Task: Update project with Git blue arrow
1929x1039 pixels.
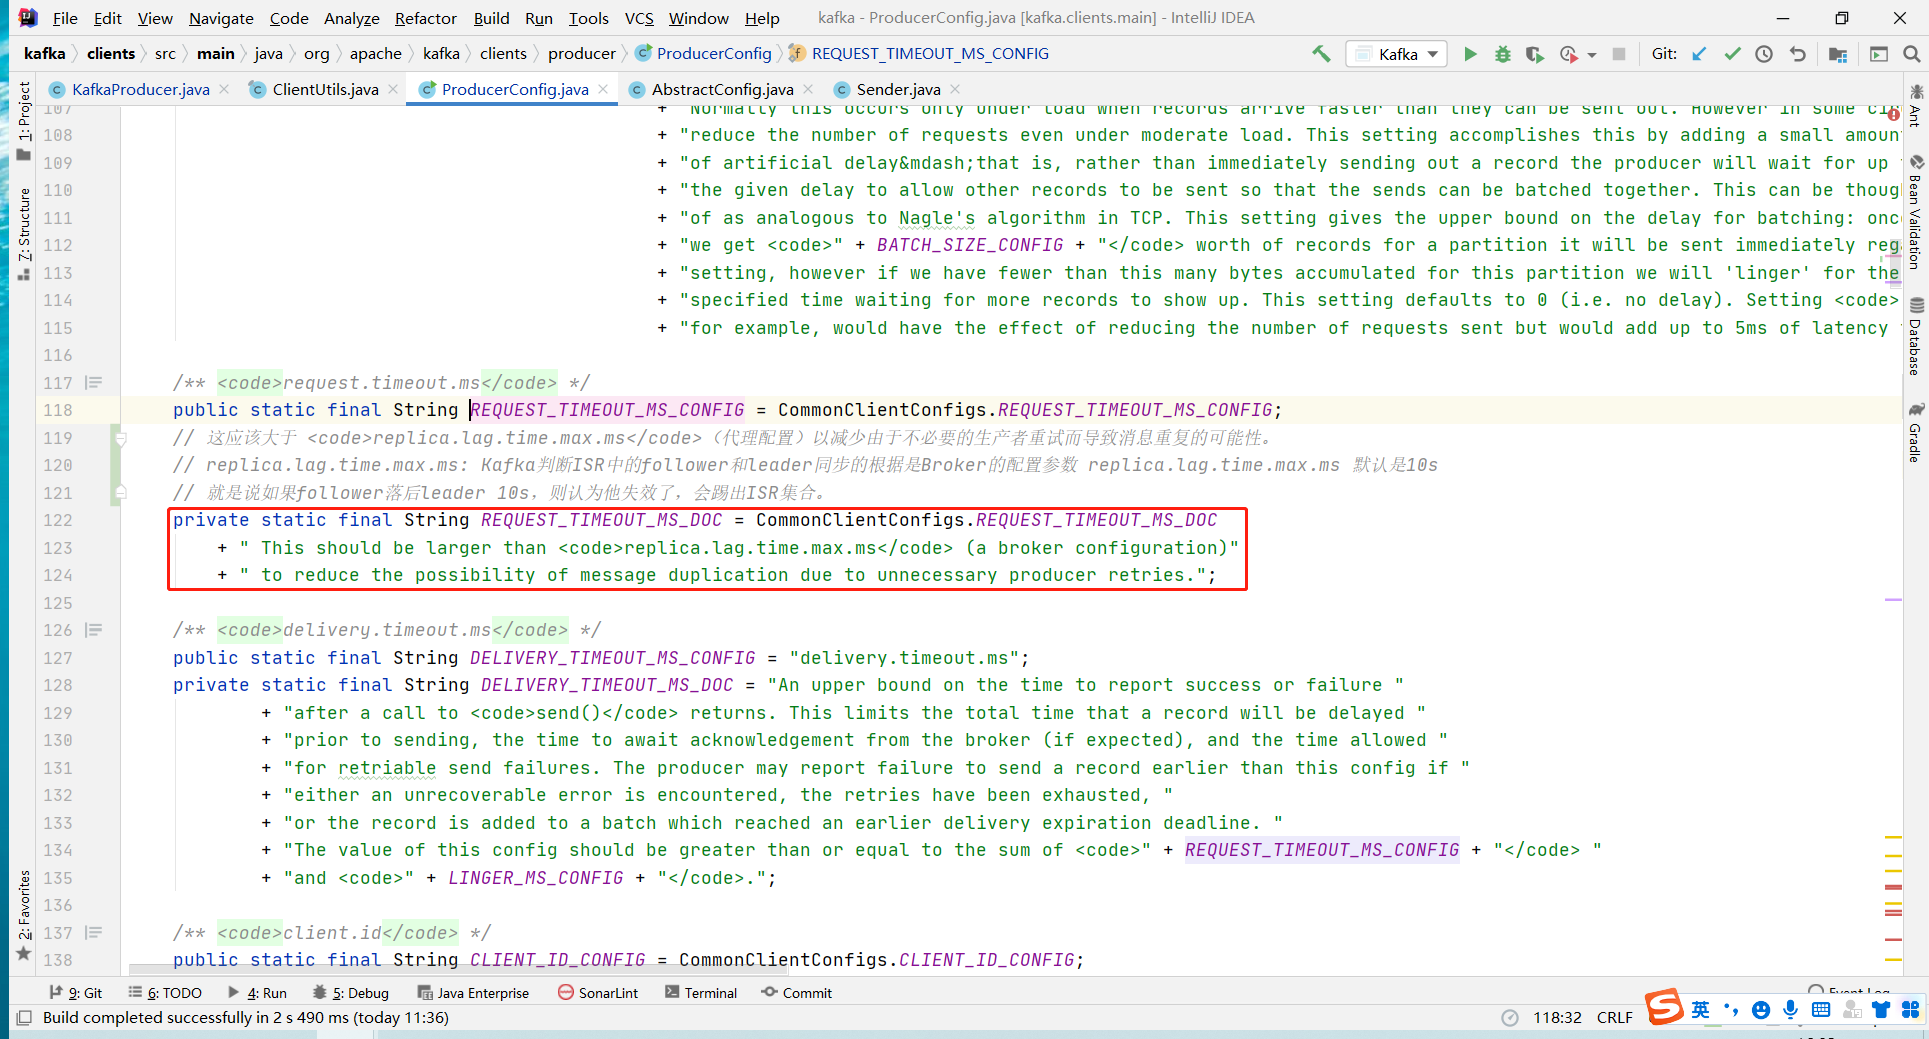Action: pos(1699,54)
